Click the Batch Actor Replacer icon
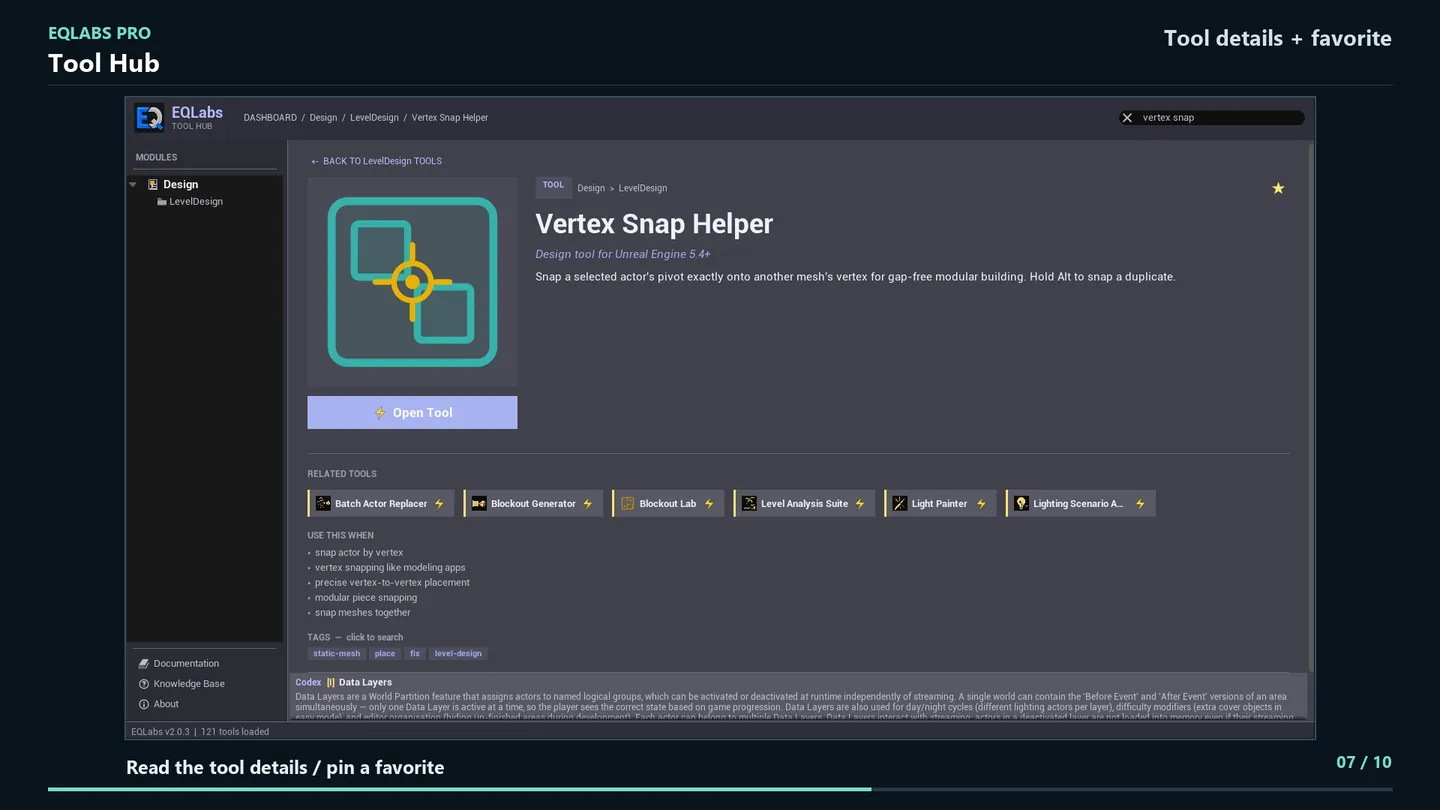The height and width of the screenshot is (810, 1440). point(323,504)
